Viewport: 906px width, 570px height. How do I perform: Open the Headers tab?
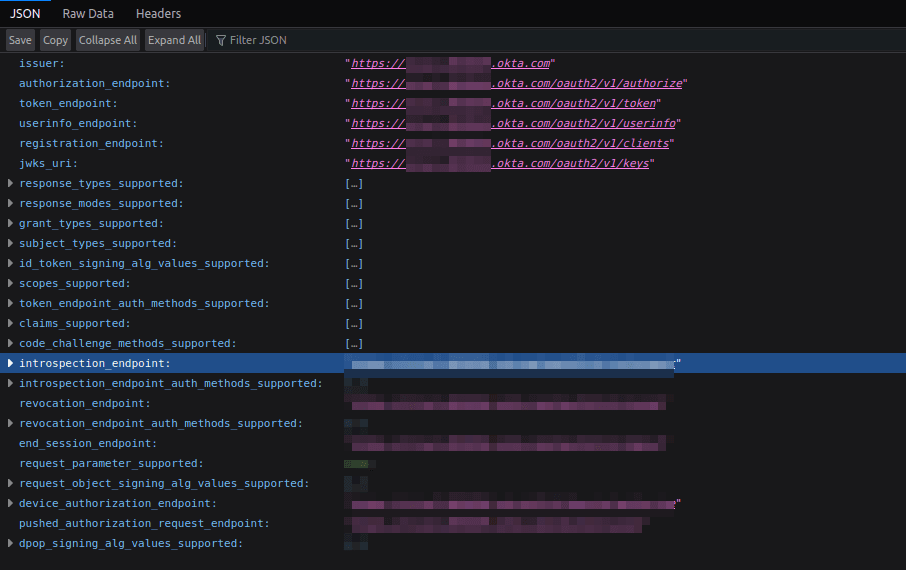tap(158, 14)
